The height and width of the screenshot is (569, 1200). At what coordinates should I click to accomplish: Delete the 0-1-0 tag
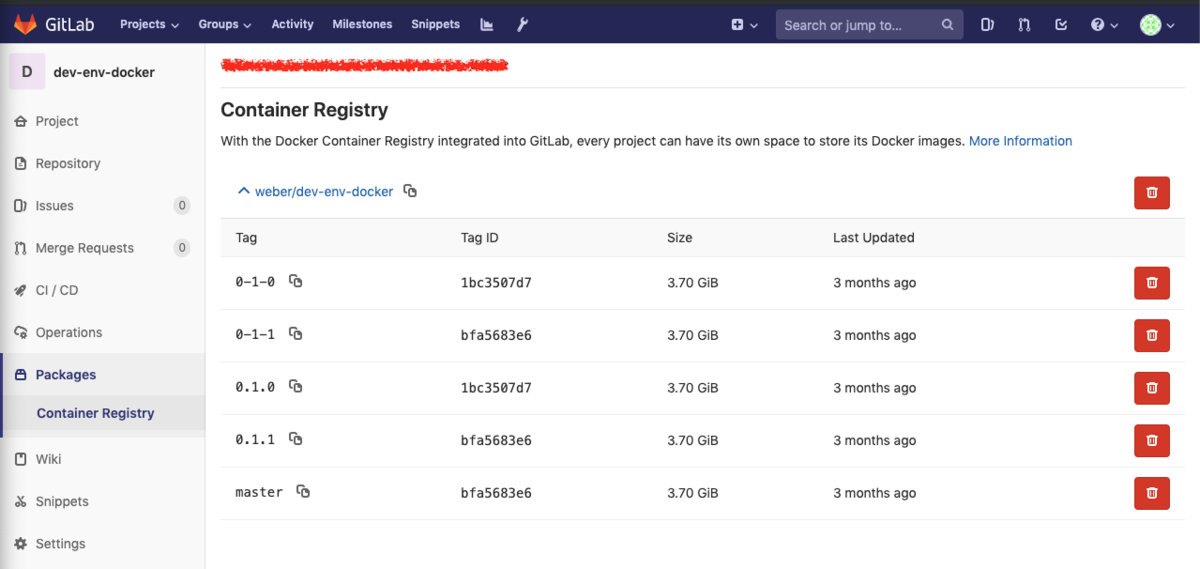(x=1152, y=283)
